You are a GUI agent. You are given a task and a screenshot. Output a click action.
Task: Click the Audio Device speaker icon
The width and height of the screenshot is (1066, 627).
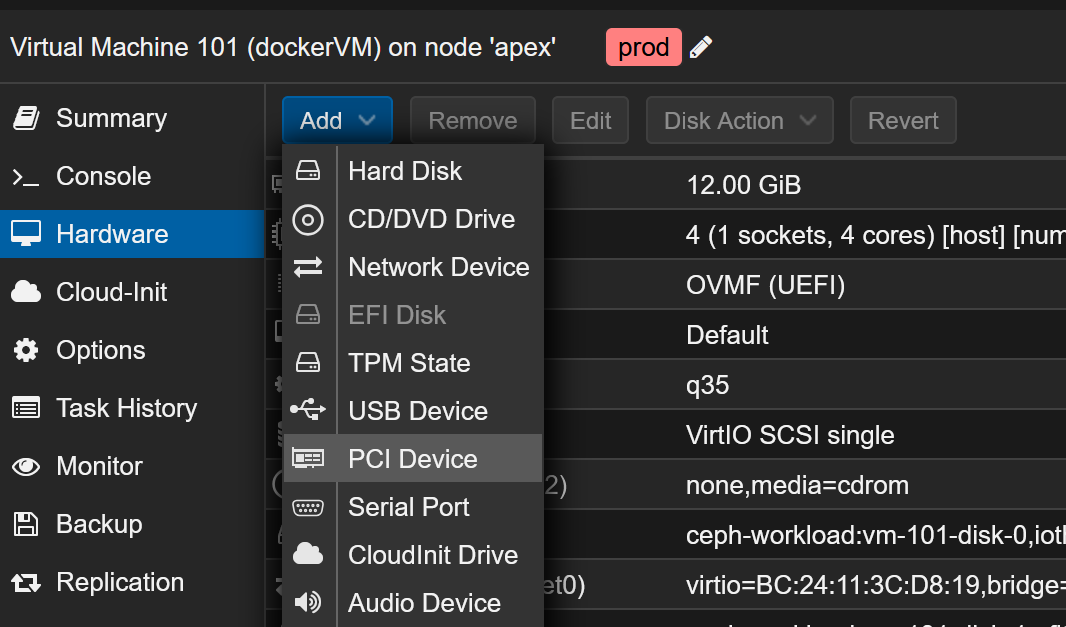308,603
